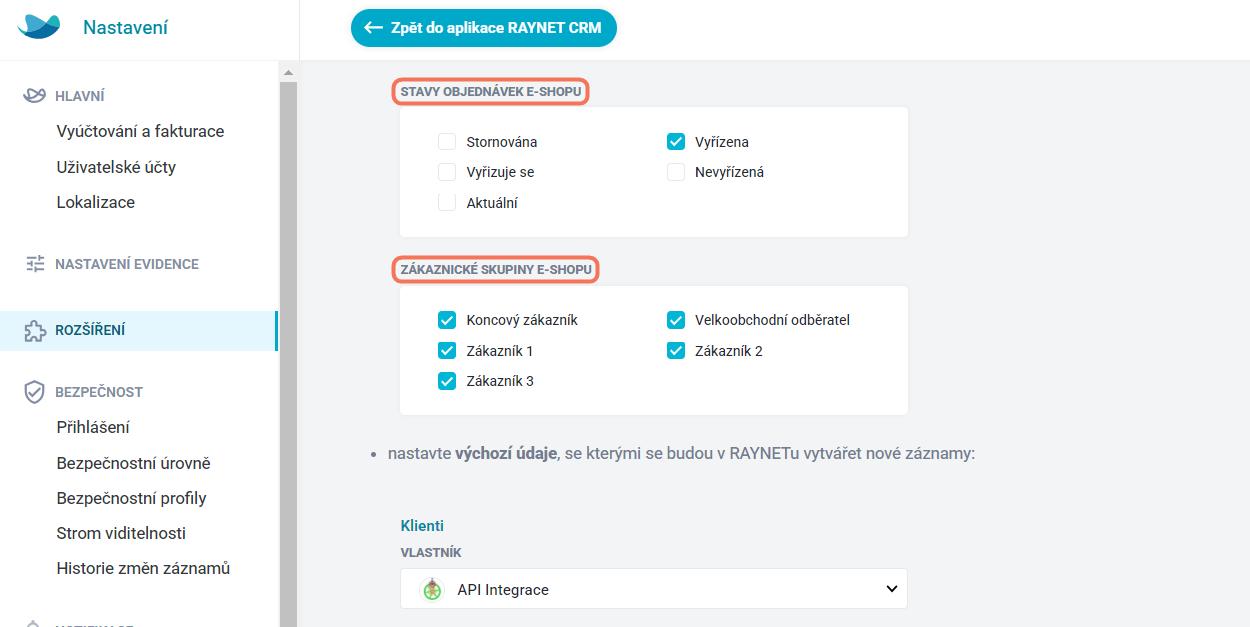Click the sidebar scrollbar up arrow
Screen dimensions: 1250x627
point(288,73)
